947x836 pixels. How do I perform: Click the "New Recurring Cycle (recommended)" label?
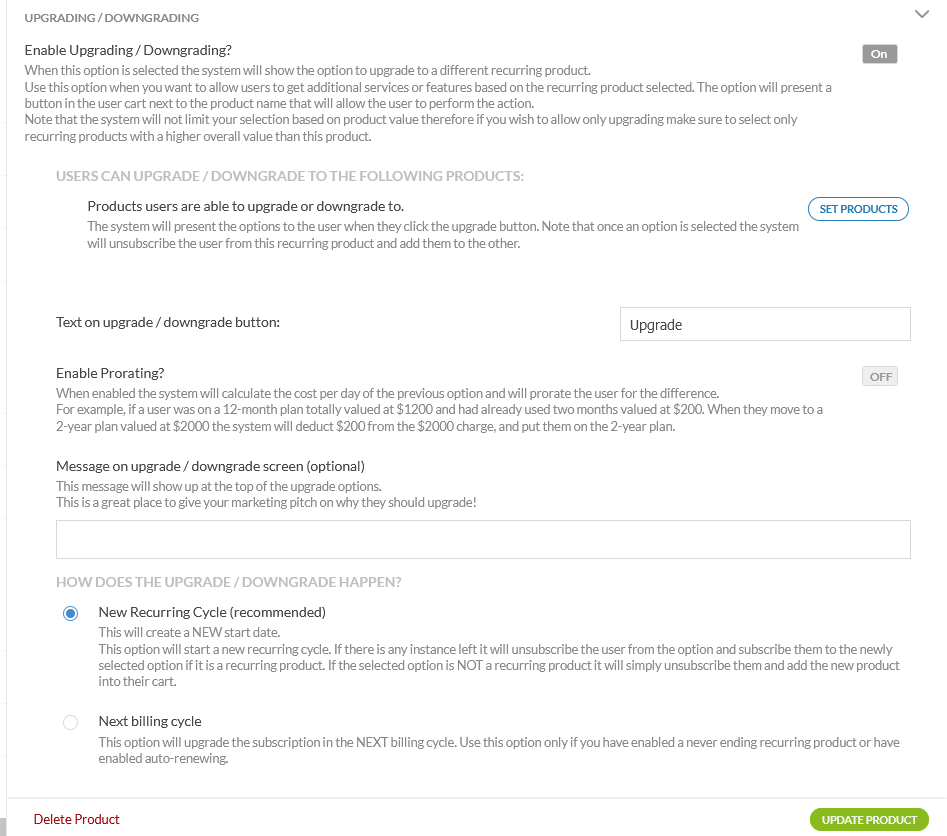pyautogui.click(x=212, y=612)
